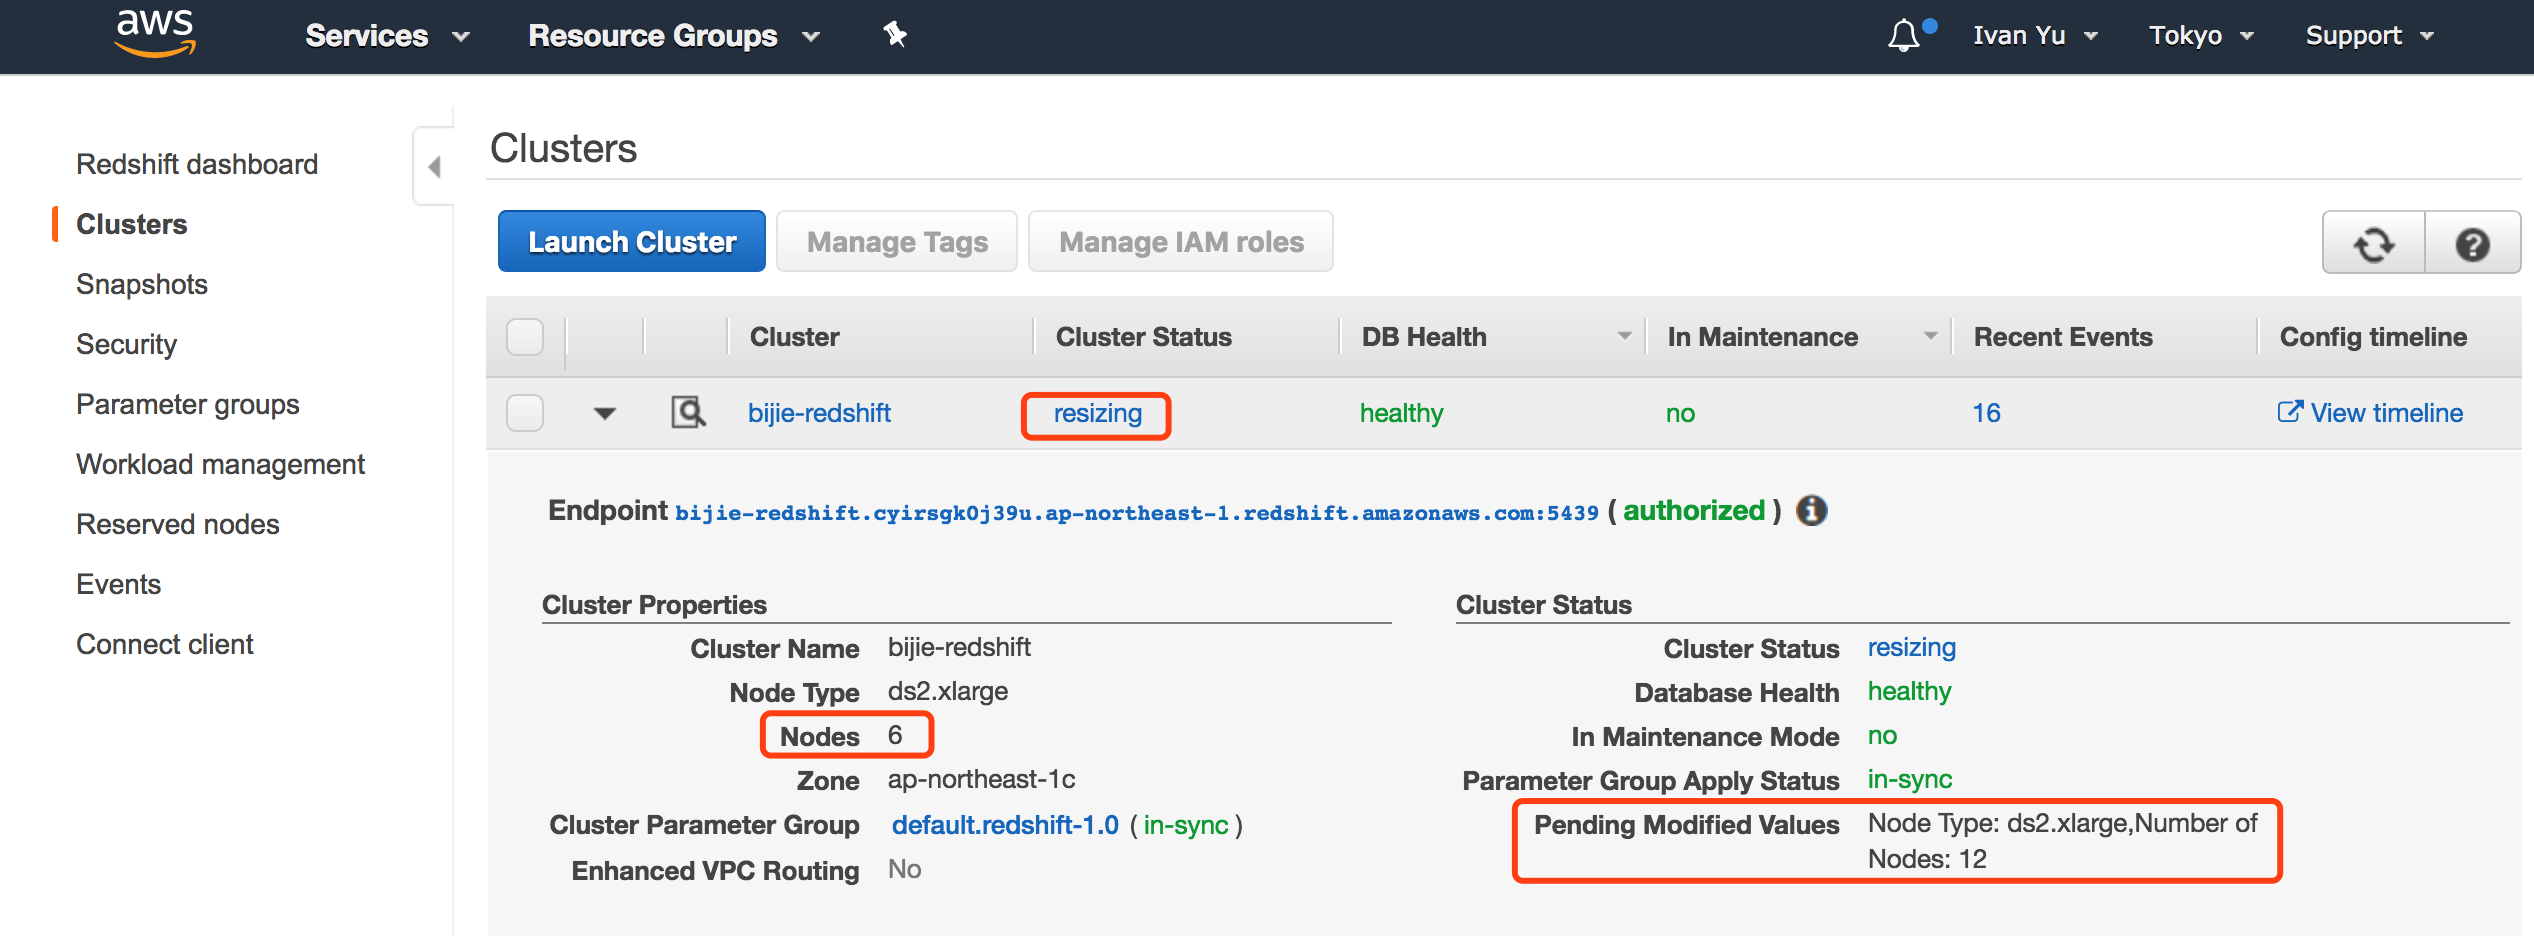Go to the AWS console home logo

[x=156, y=33]
